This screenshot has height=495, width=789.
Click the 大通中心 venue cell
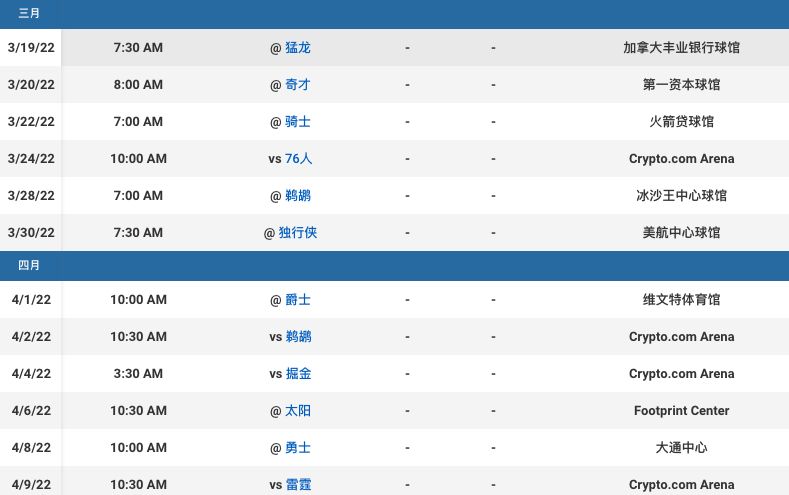coord(681,447)
